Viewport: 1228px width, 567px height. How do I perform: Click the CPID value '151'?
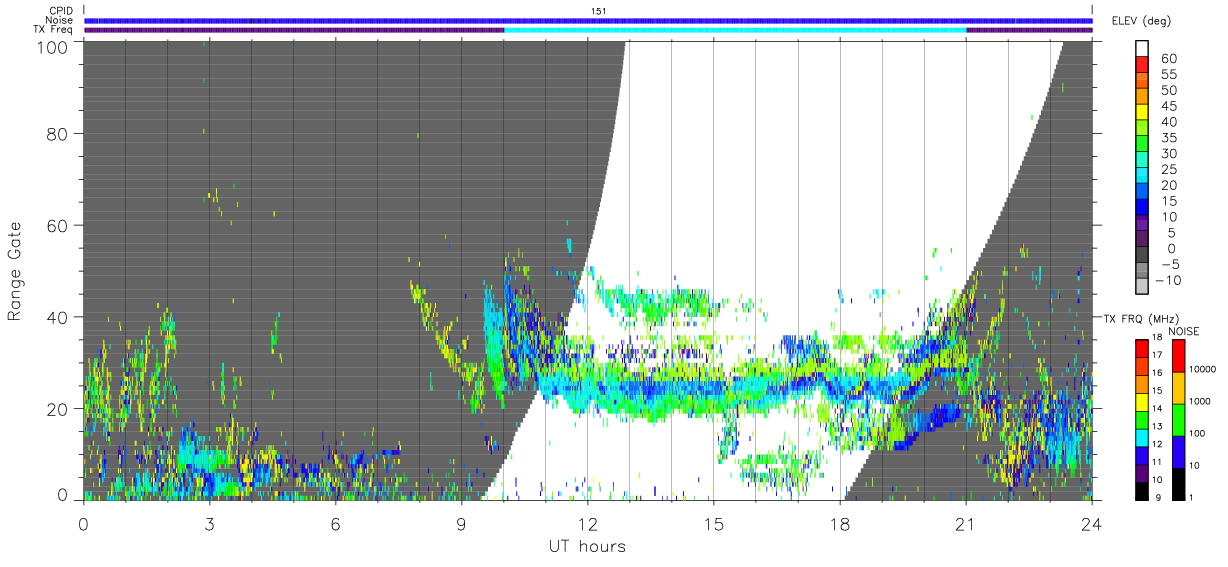(x=599, y=11)
